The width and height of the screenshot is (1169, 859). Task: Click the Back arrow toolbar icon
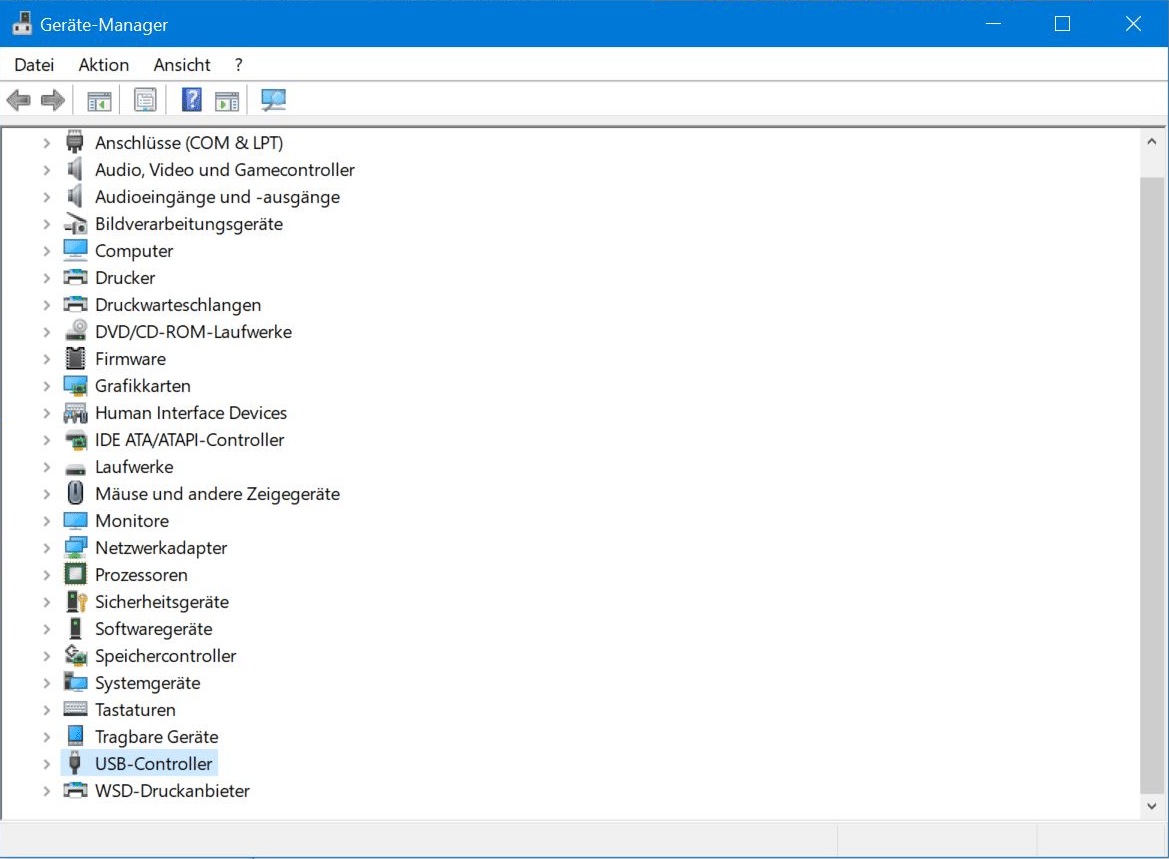pyautogui.click(x=19, y=100)
